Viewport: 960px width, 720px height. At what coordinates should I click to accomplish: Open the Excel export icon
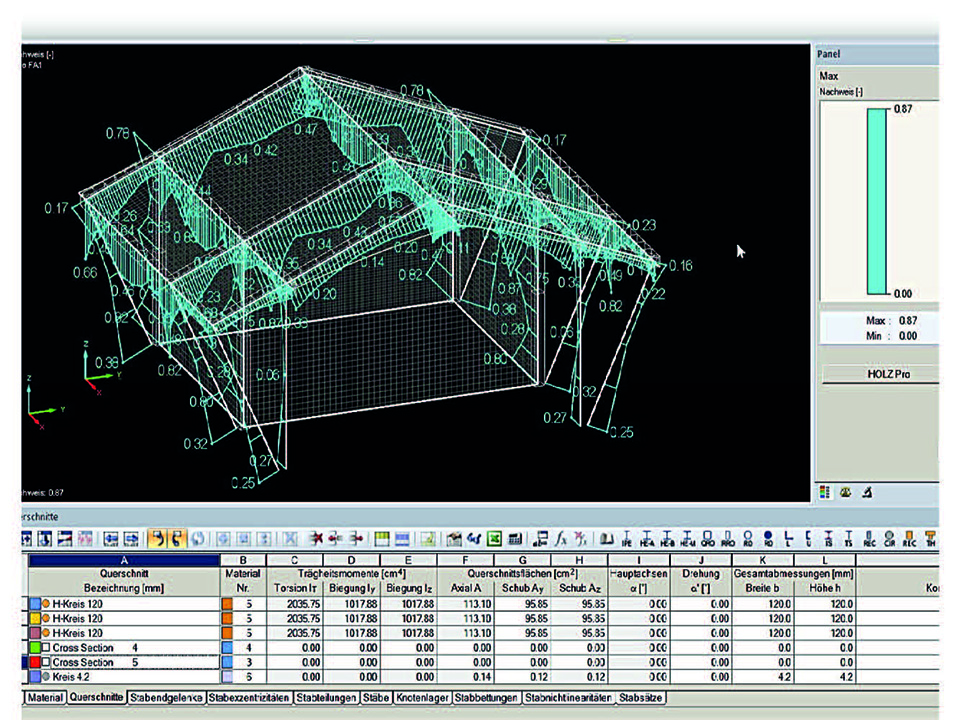point(494,540)
